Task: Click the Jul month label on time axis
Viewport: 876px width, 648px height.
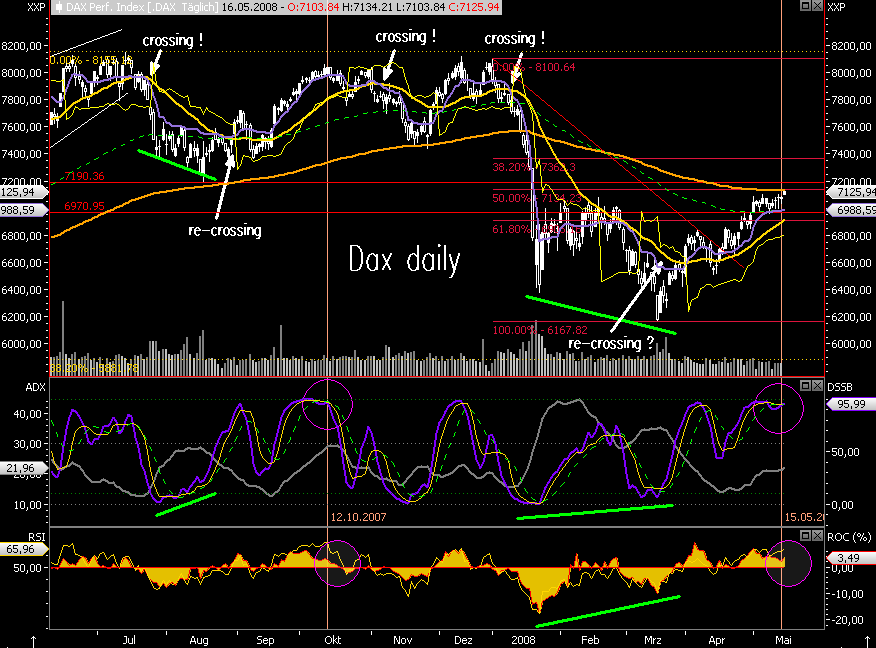Action: (129, 640)
